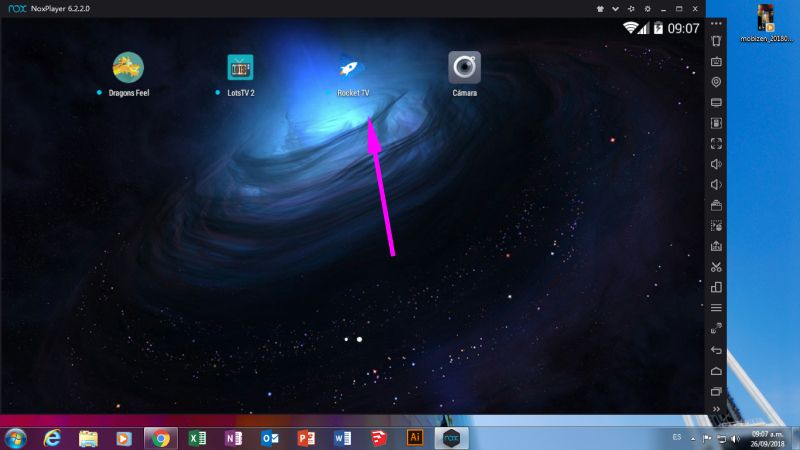The height and width of the screenshot is (450, 800).
Task: Open the virtual location pin tool
Action: click(716, 82)
